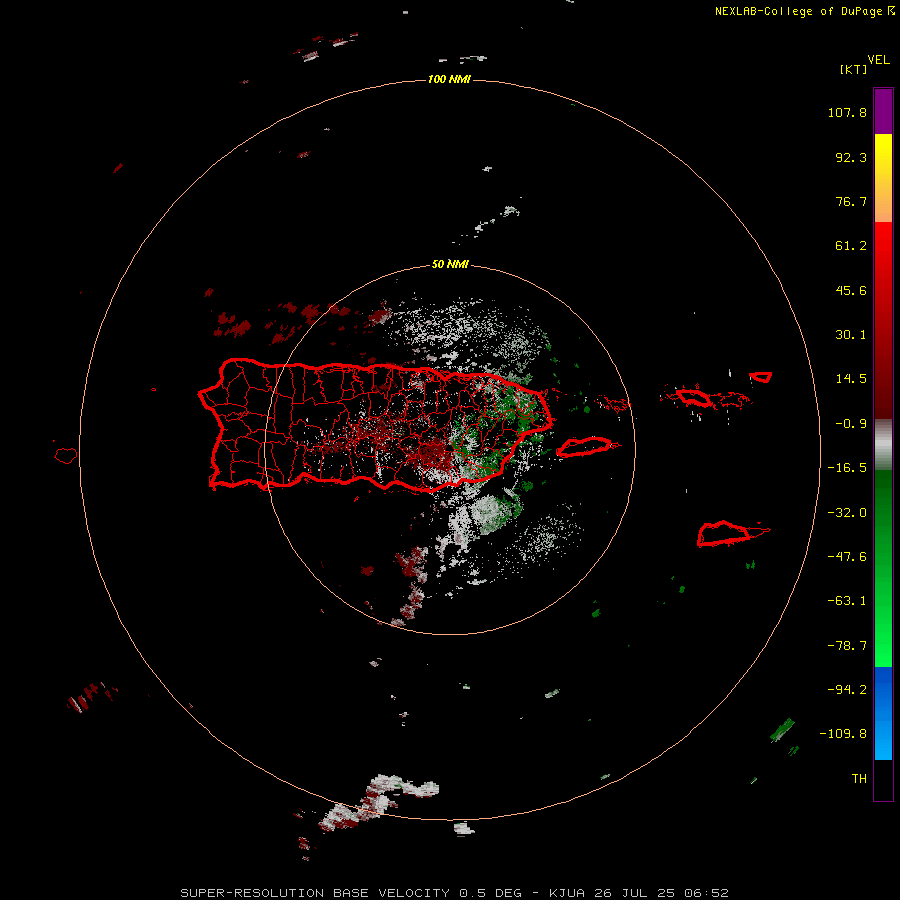
Task: Pick the blue segment of the velocity color bar
Action: (883, 713)
